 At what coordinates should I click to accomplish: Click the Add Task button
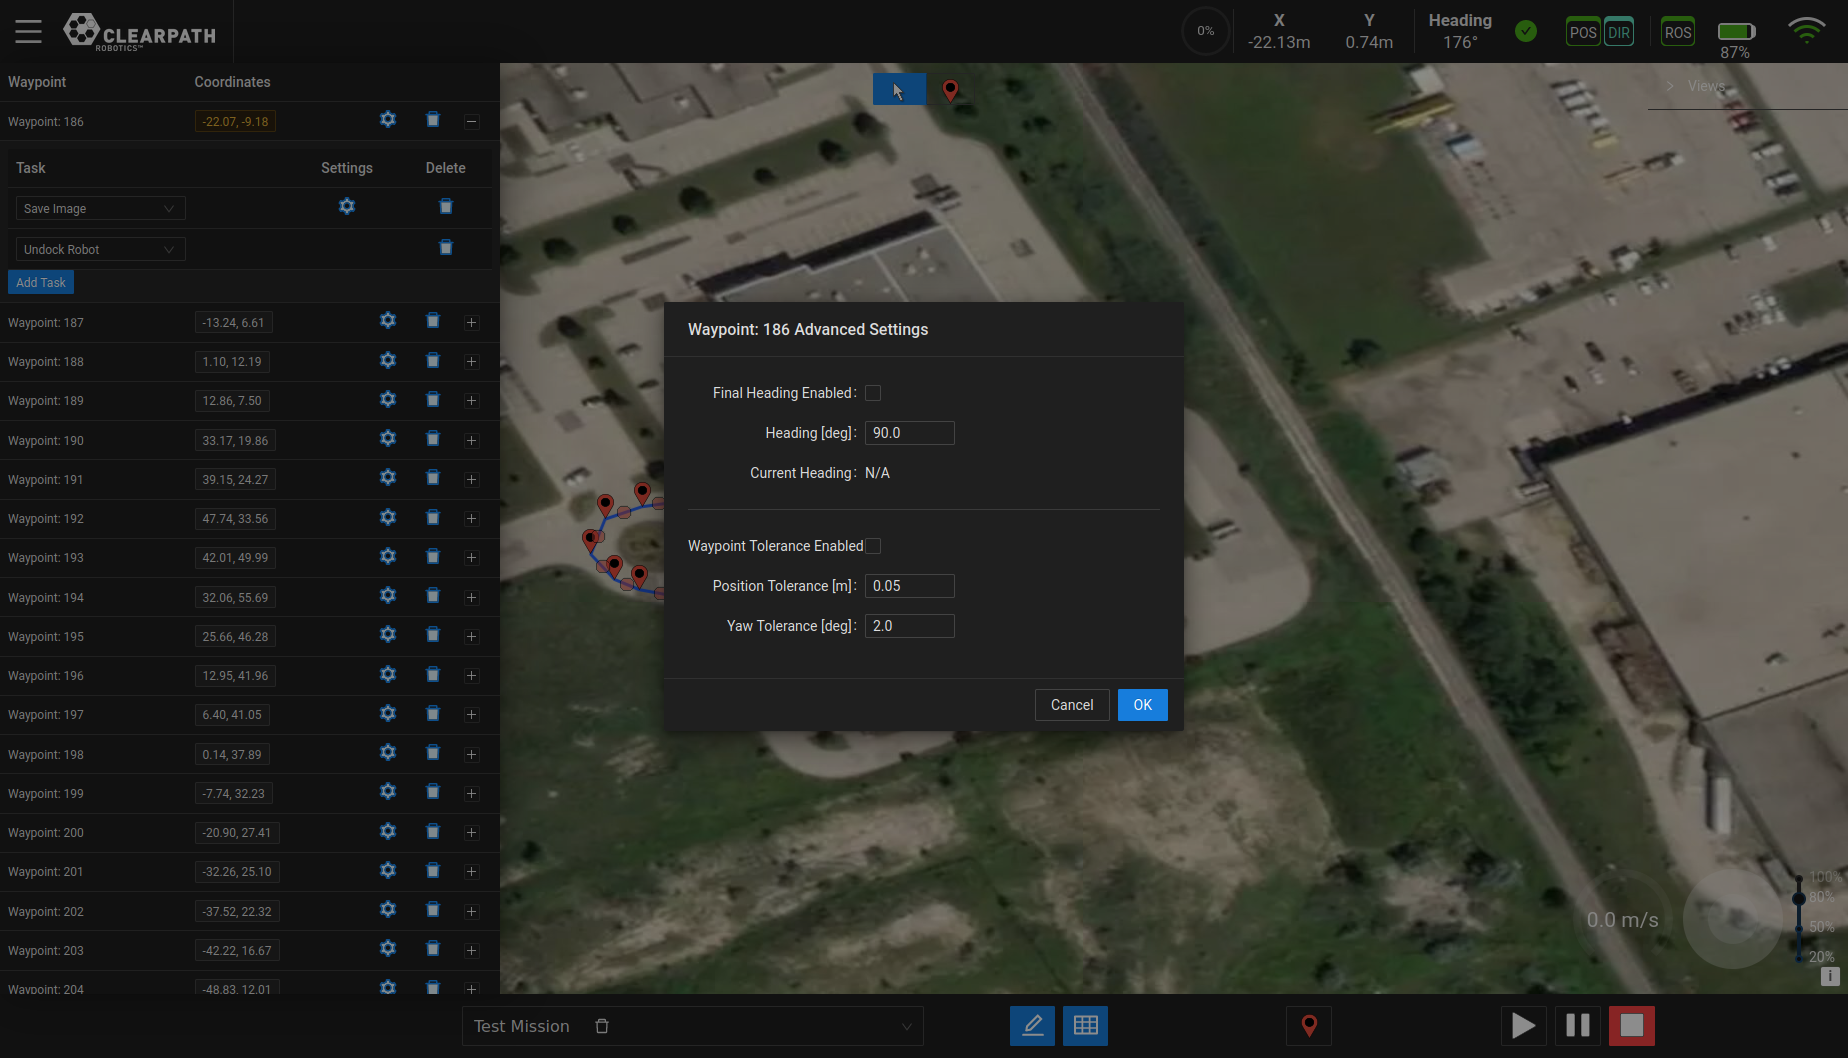41,283
